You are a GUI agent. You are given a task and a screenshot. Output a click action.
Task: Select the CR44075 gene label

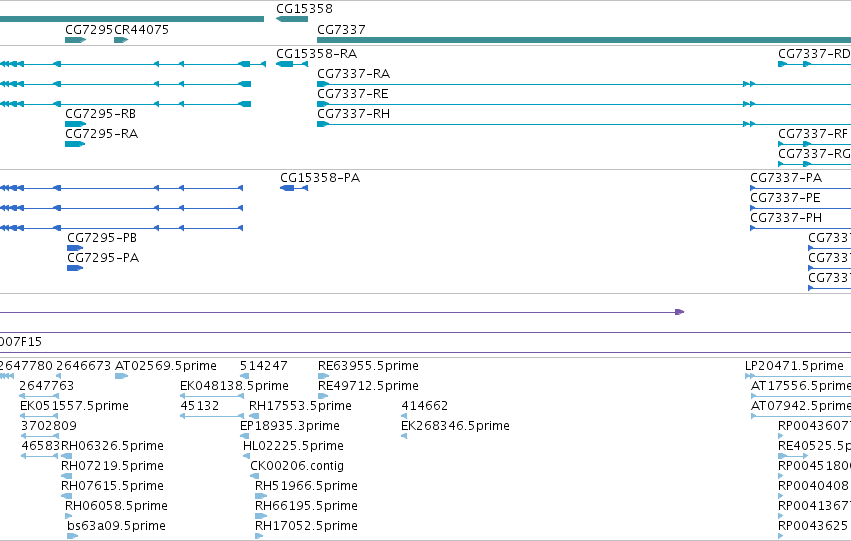coord(141,29)
